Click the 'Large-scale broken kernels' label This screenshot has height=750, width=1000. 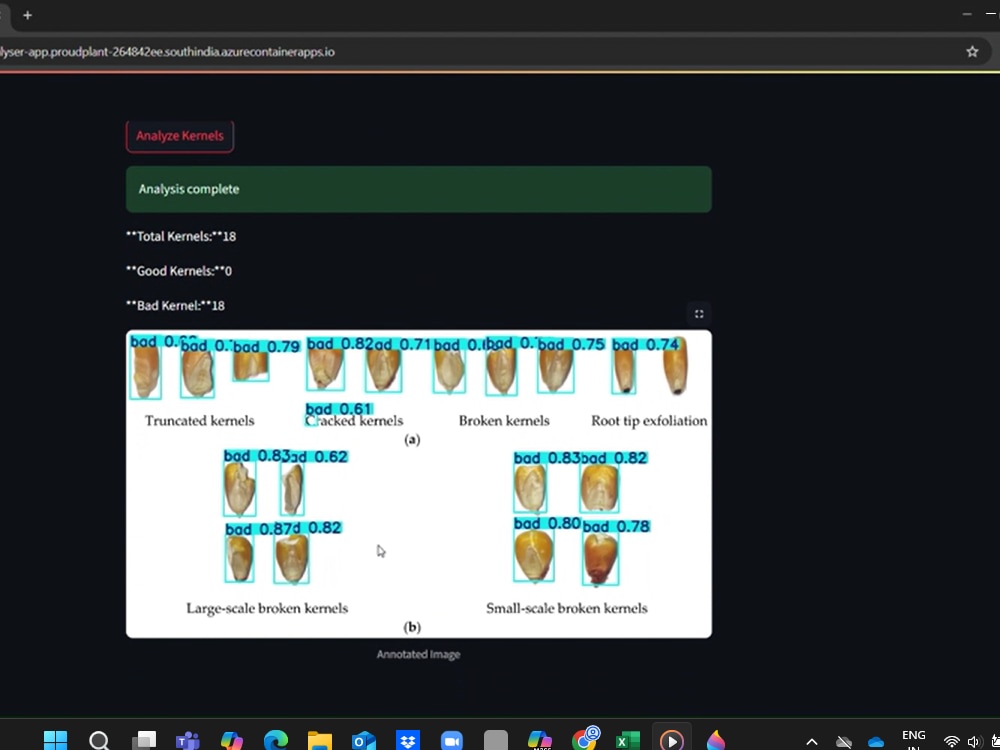point(267,608)
